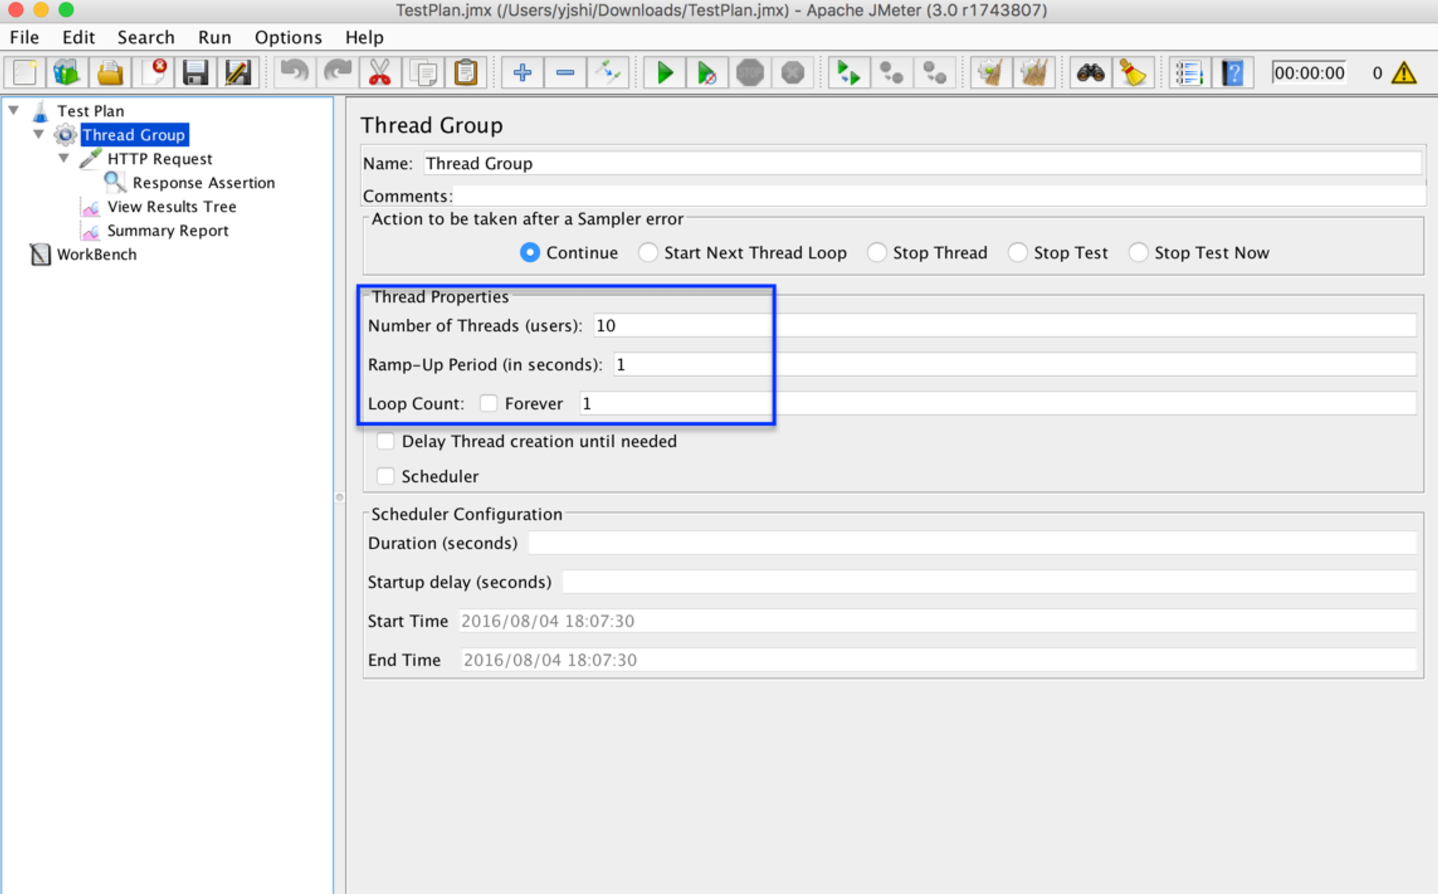Click the green Start test button
The image size is (1438, 894).
pos(664,73)
